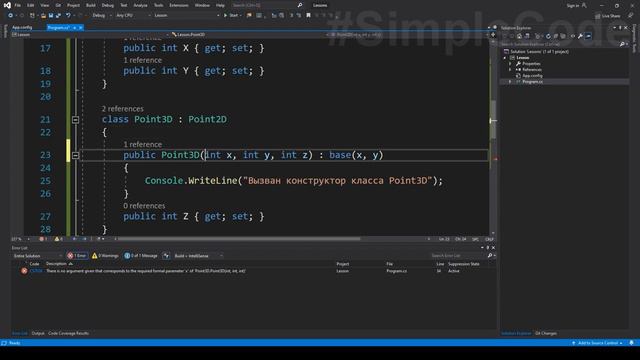This screenshot has width=640, height=360.
Task: Click the editor warning count indicator
Action: (58, 239)
